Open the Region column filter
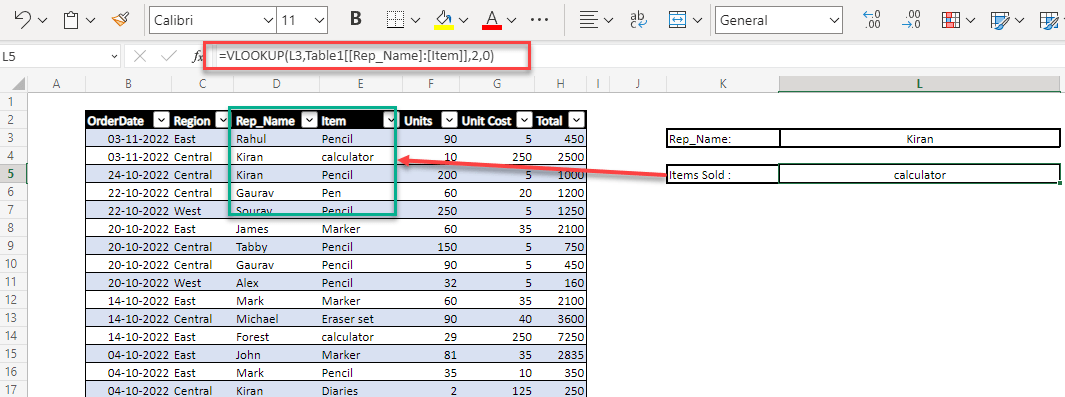Image resolution: width=1065 pixels, height=397 pixels. click(x=221, y=120)
